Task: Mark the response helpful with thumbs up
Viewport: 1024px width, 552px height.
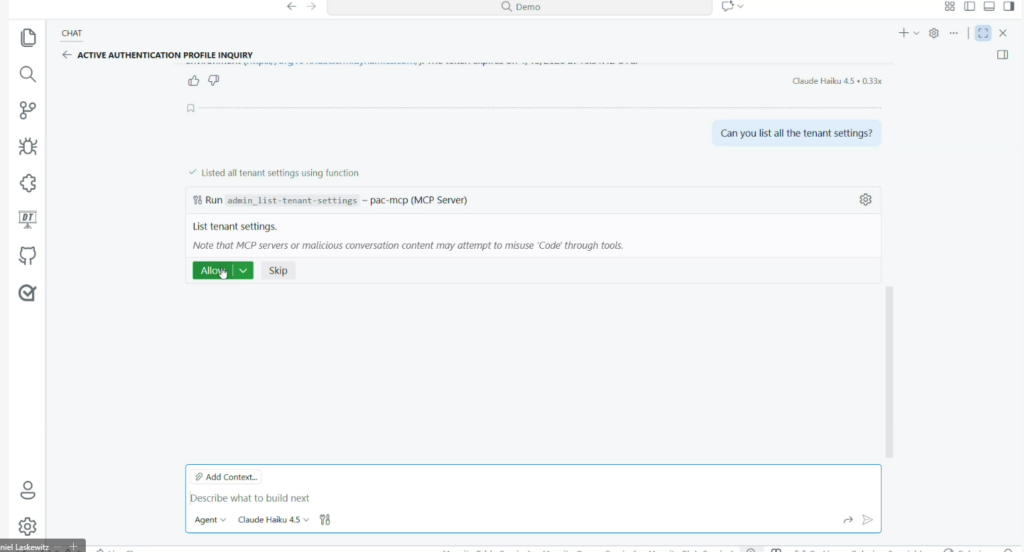Action: pos(193,80)
